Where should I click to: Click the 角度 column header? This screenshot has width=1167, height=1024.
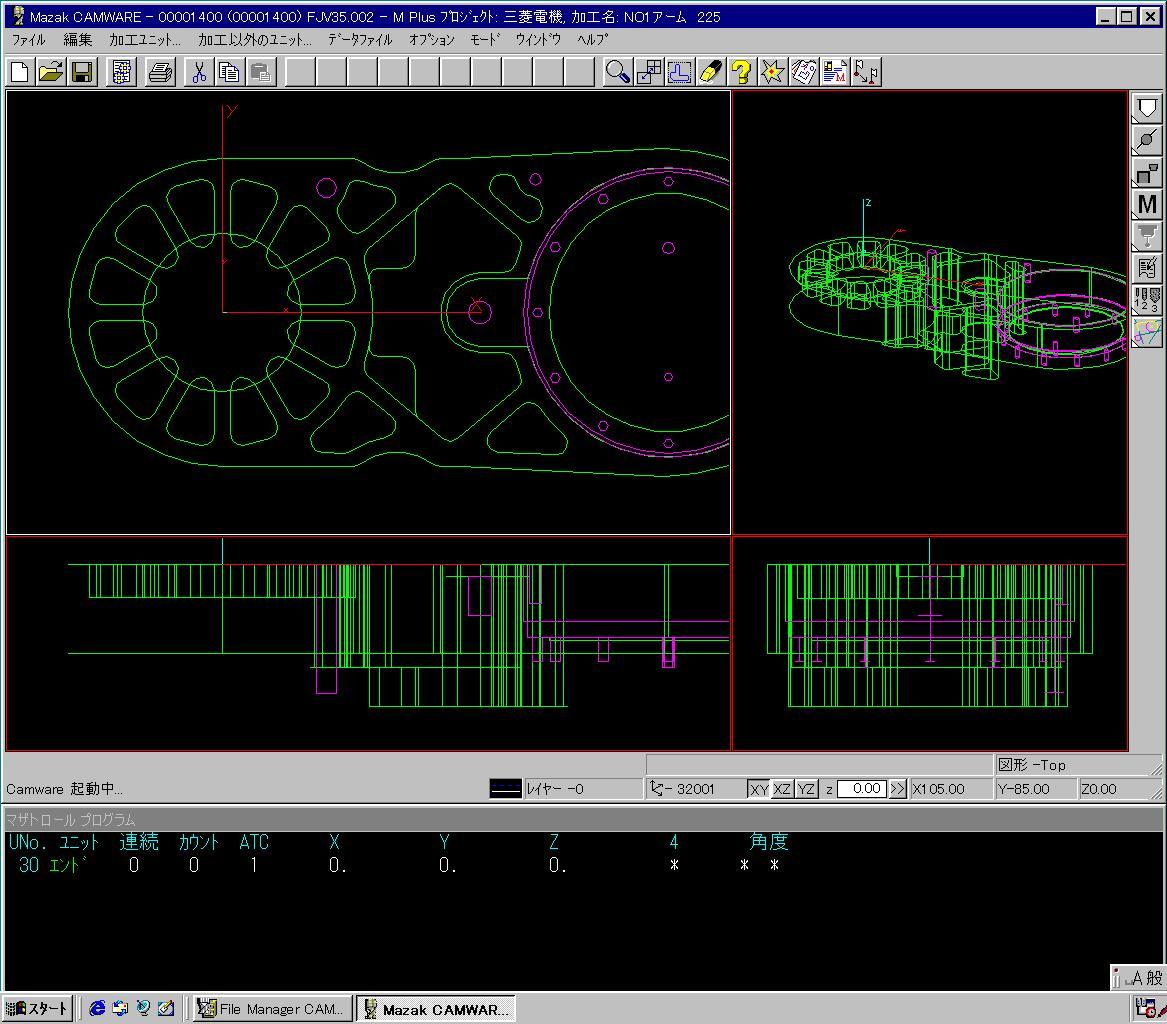point(768,842)
